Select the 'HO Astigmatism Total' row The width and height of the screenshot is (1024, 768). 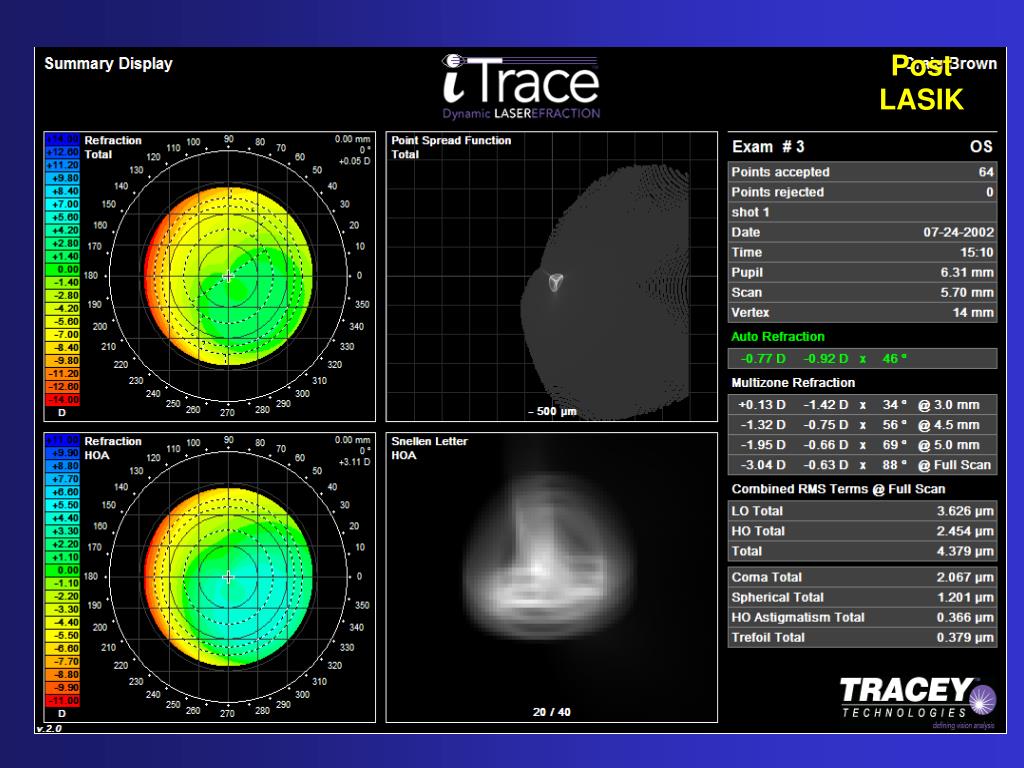pyautogui.click(x=863, y=617)
